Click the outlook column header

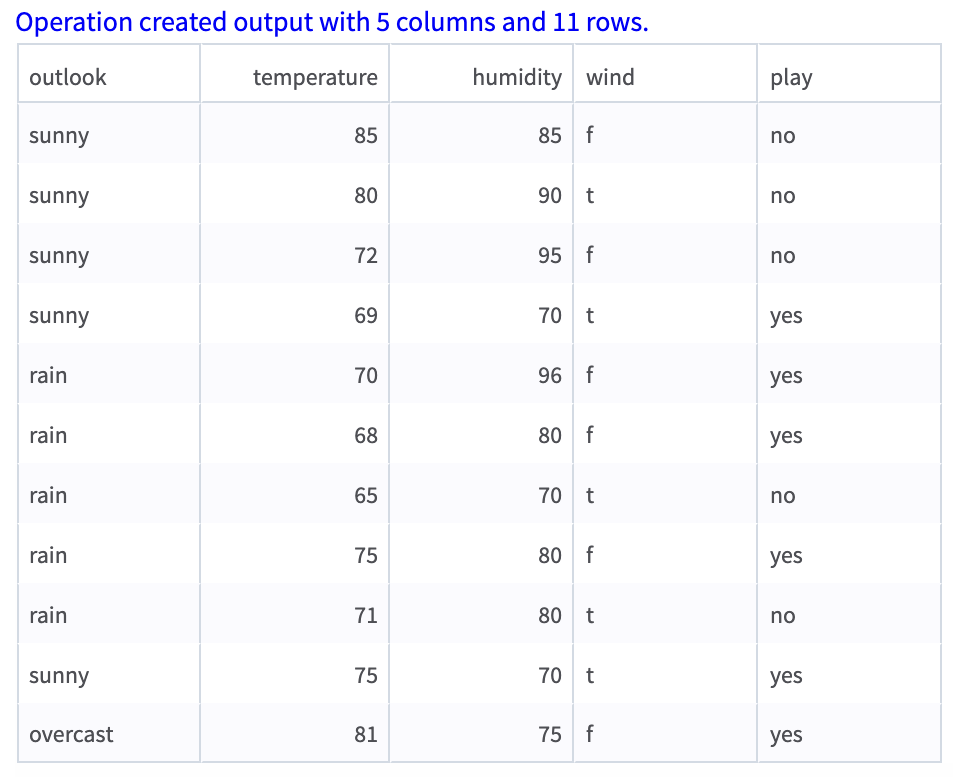pos(67,76)
